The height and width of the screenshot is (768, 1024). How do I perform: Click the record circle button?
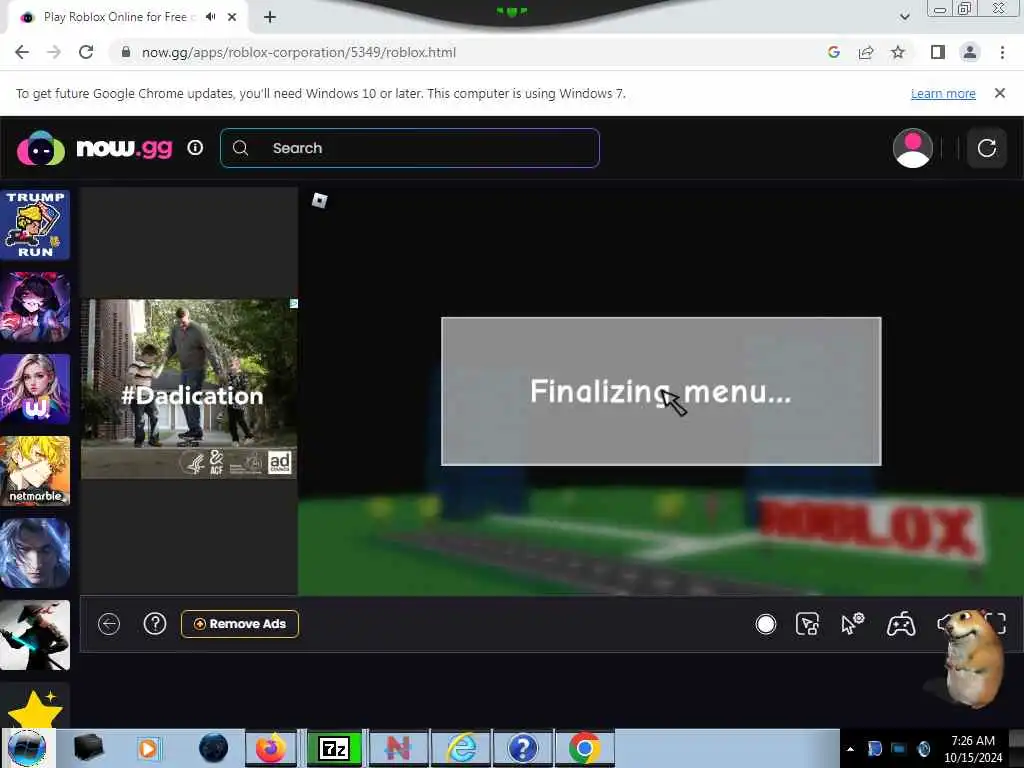765,624
